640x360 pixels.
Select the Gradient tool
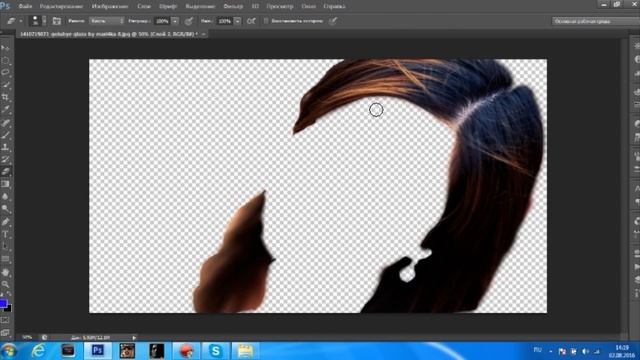5,184
